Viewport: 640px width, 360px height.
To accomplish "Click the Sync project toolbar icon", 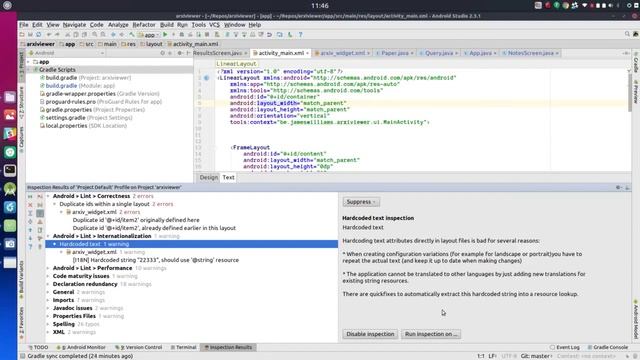I will coord(39,35).
